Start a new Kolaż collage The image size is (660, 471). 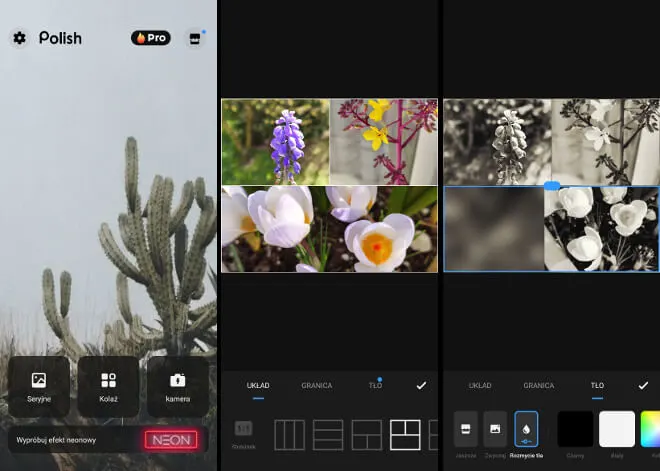pos(108,386)
